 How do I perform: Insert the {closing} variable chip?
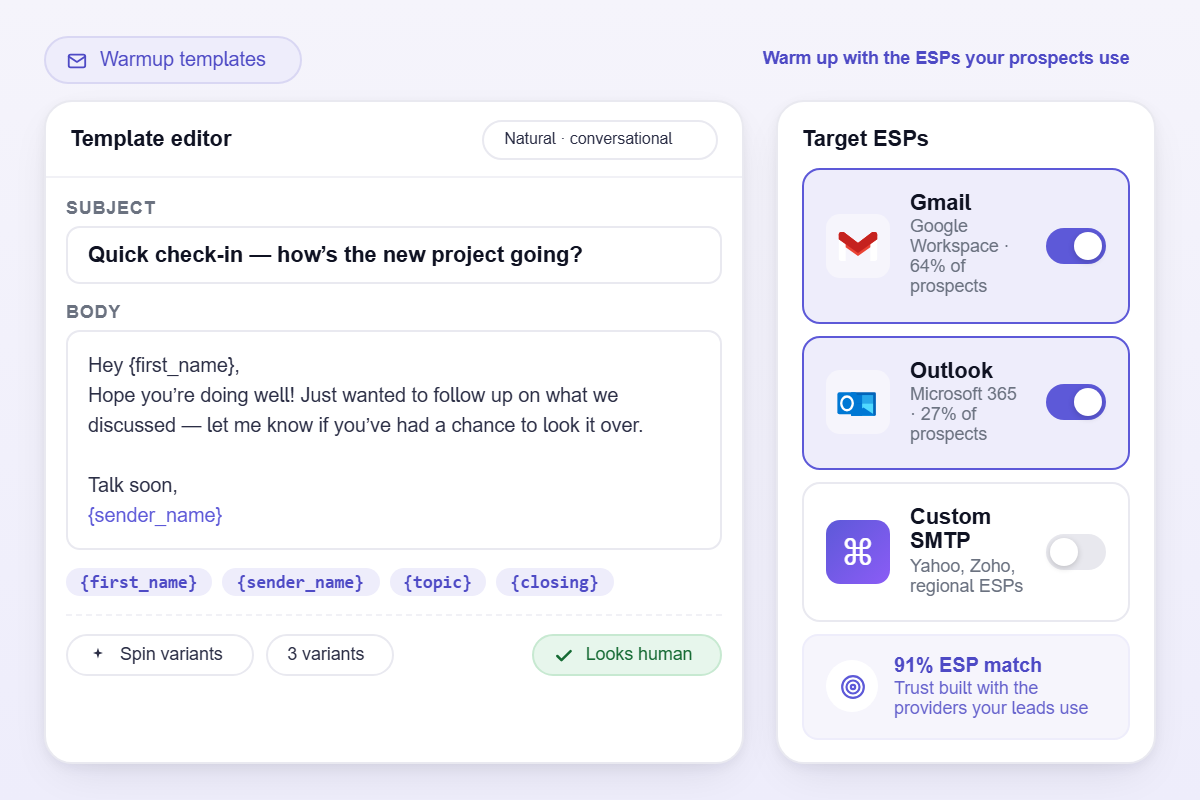pyautogui.click(x=555, y=582)
